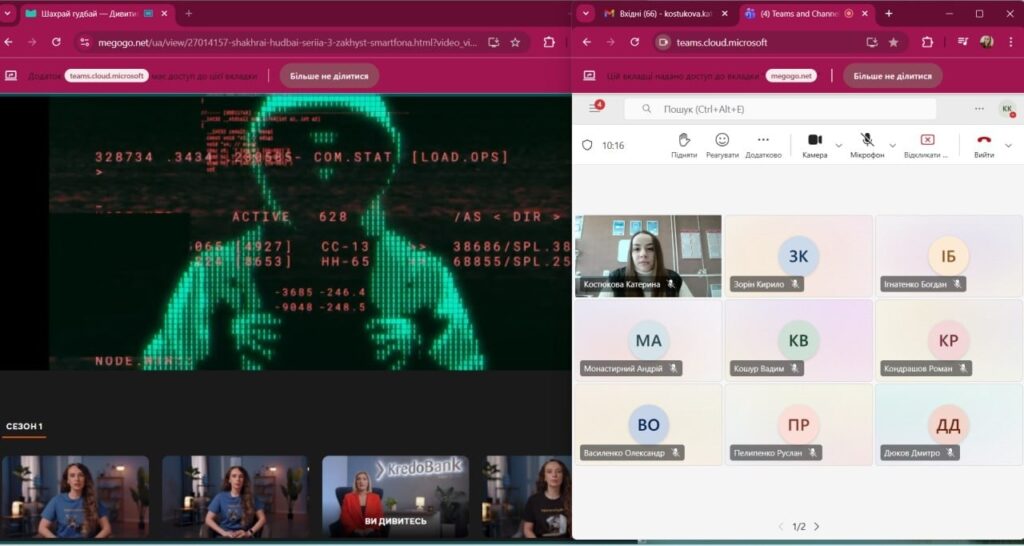Go to next participants page arrow

(x=816, y=526)
